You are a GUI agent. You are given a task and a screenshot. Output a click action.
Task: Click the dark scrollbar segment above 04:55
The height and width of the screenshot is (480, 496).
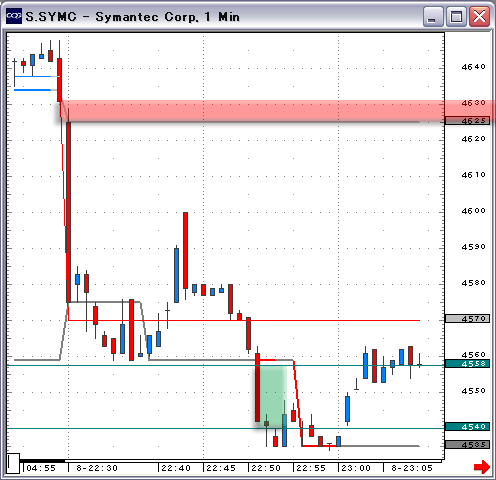point(43,461)
